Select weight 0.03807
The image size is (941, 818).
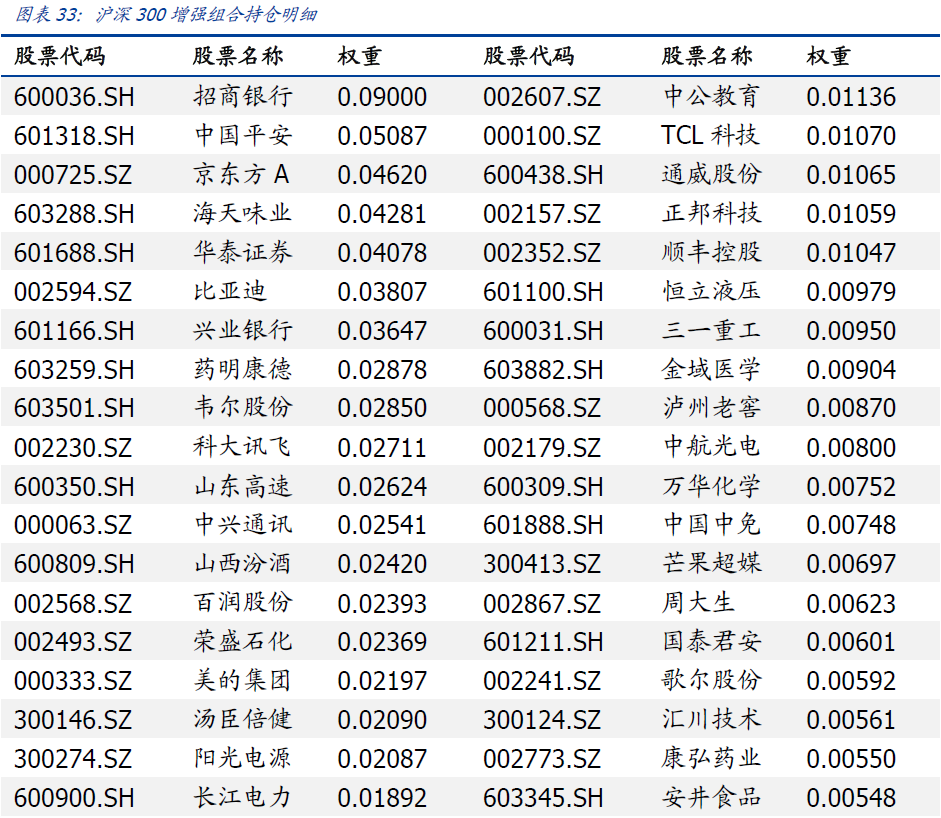(382, 292)
